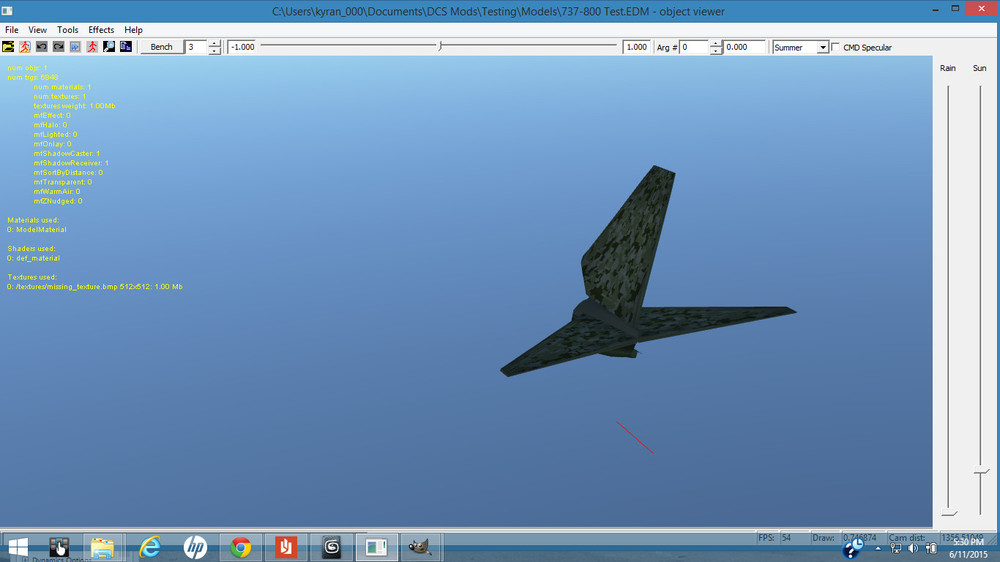Click the red stick figure animation icon
Screen dimensions: 1000x562
point(92,47)
